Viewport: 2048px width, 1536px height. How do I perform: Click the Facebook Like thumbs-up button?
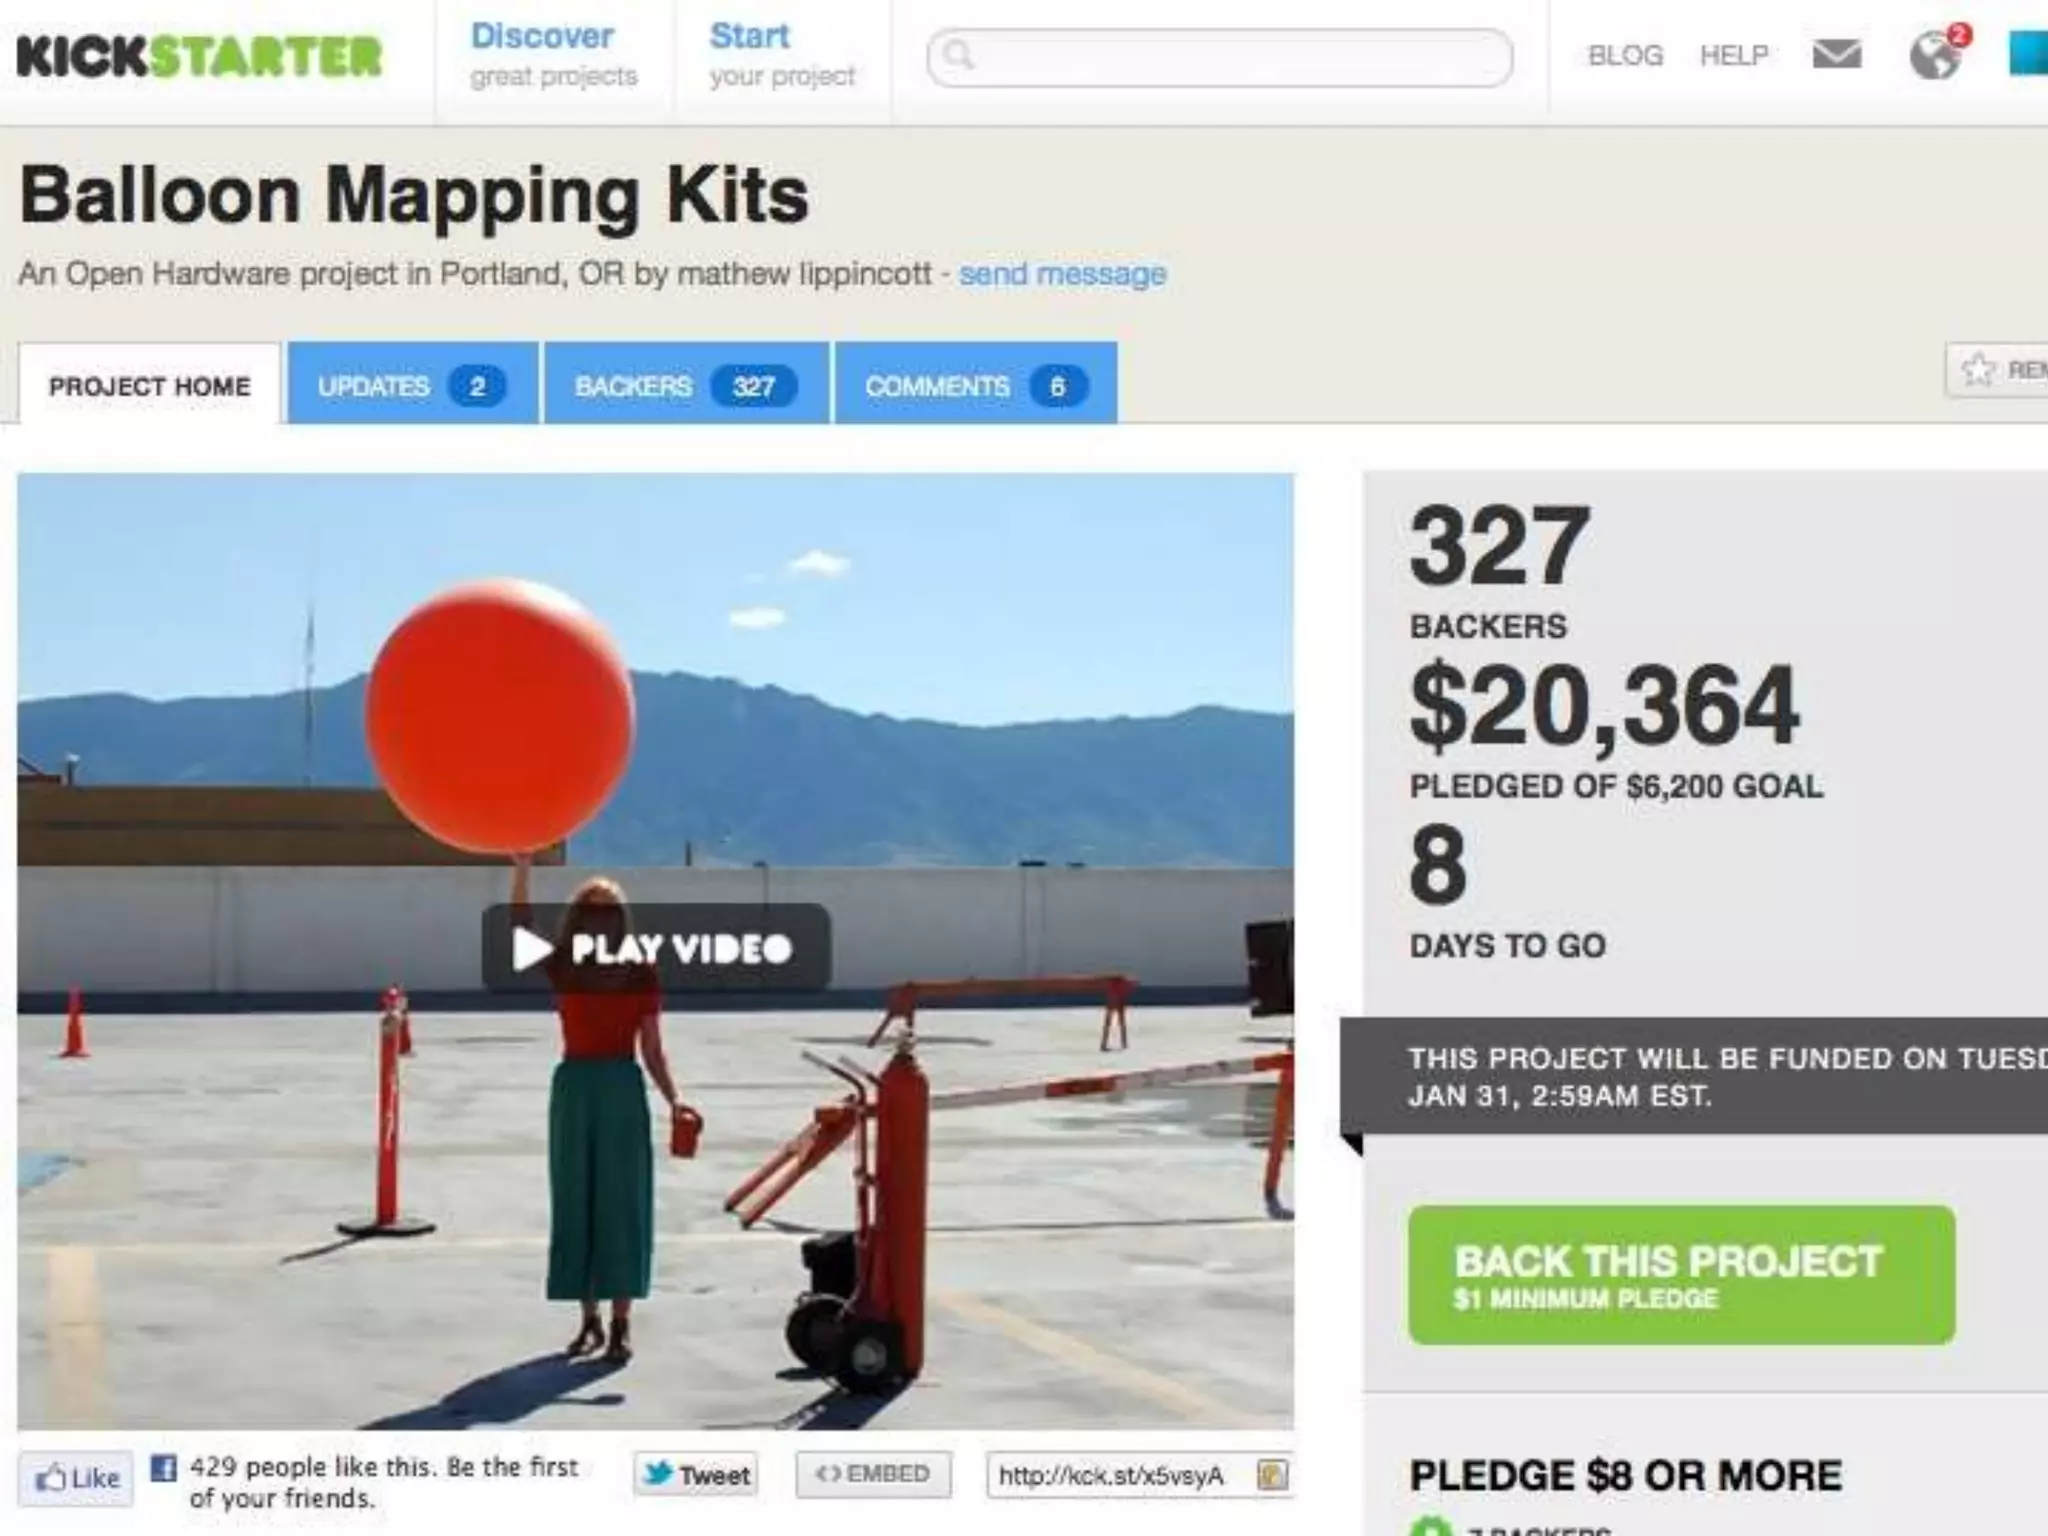click(76, 1478)
